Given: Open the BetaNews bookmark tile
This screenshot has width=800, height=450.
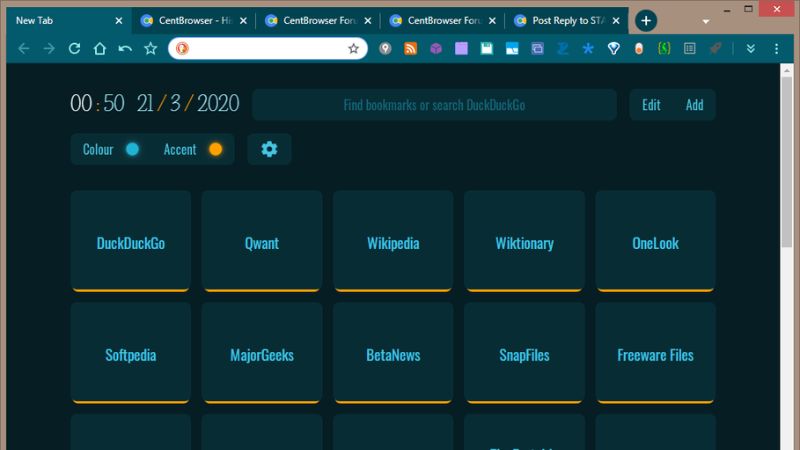Looking at the screenshot, I should (393, 353).
